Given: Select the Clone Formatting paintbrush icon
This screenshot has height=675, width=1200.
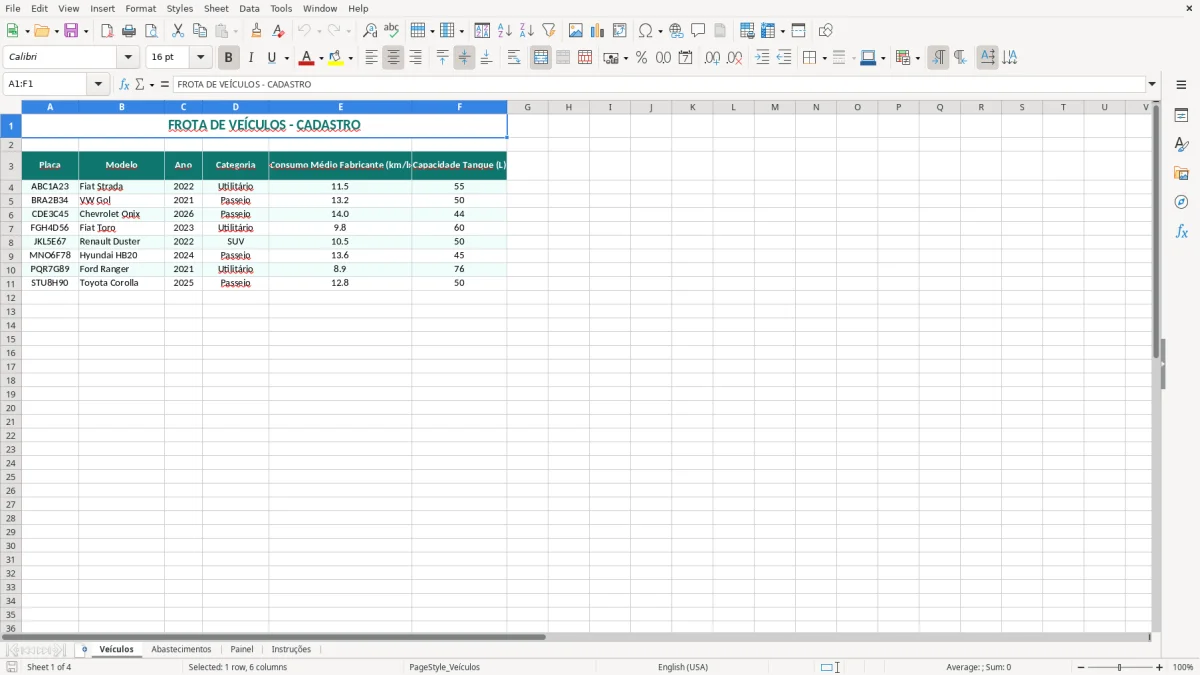Looking at the screenshot, I should [x=257, y=31].
